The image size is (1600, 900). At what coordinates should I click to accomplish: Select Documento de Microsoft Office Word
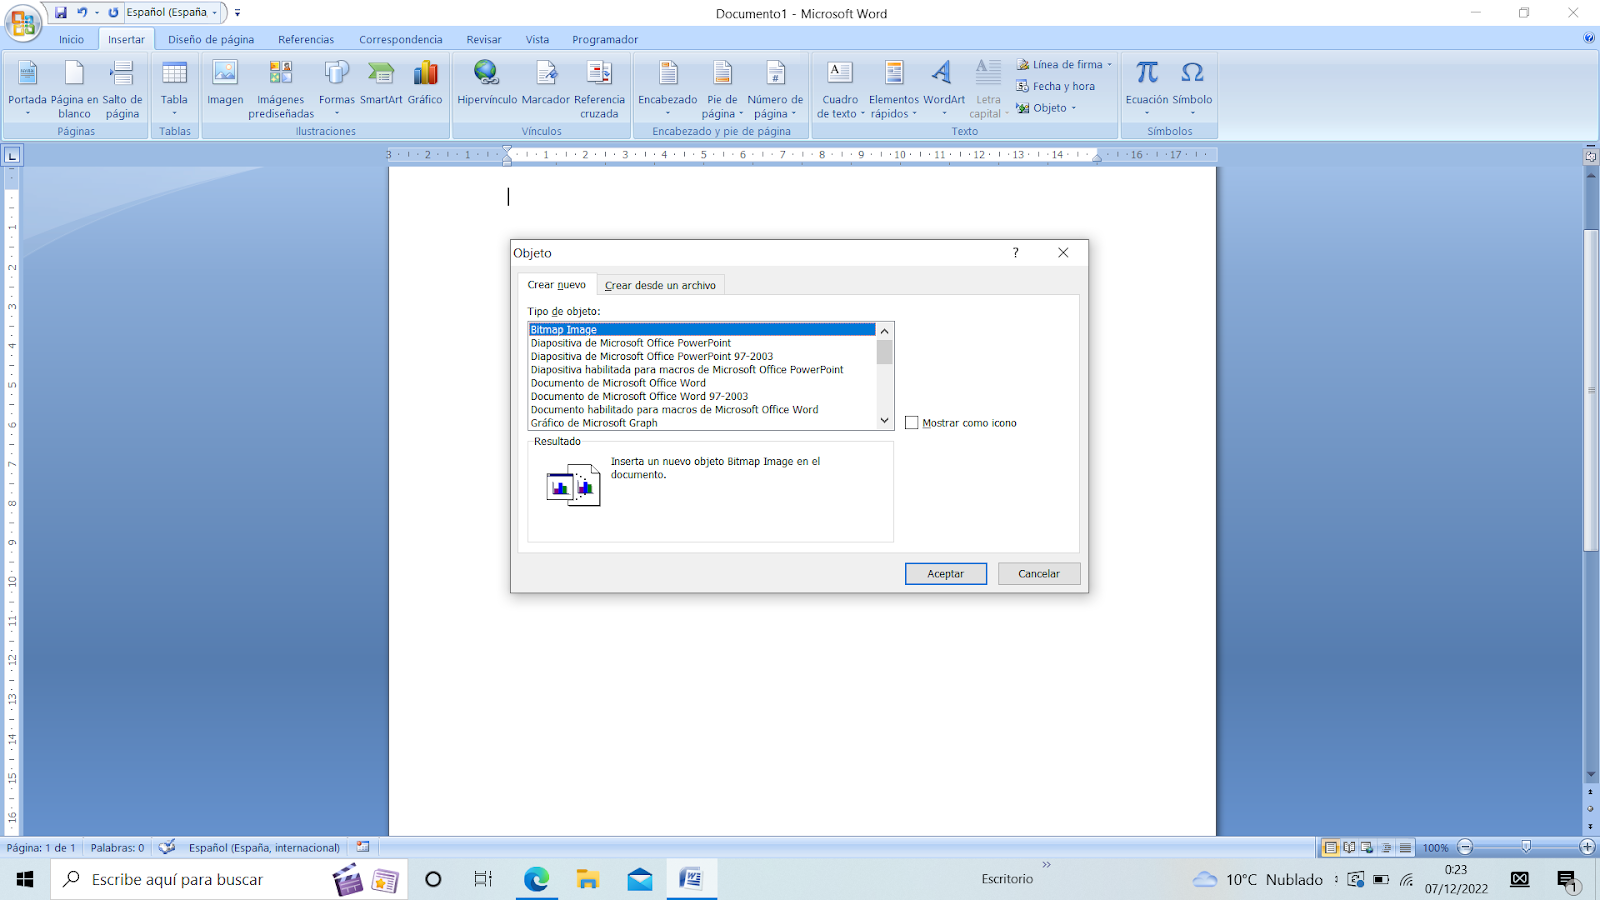pos(702,383)
